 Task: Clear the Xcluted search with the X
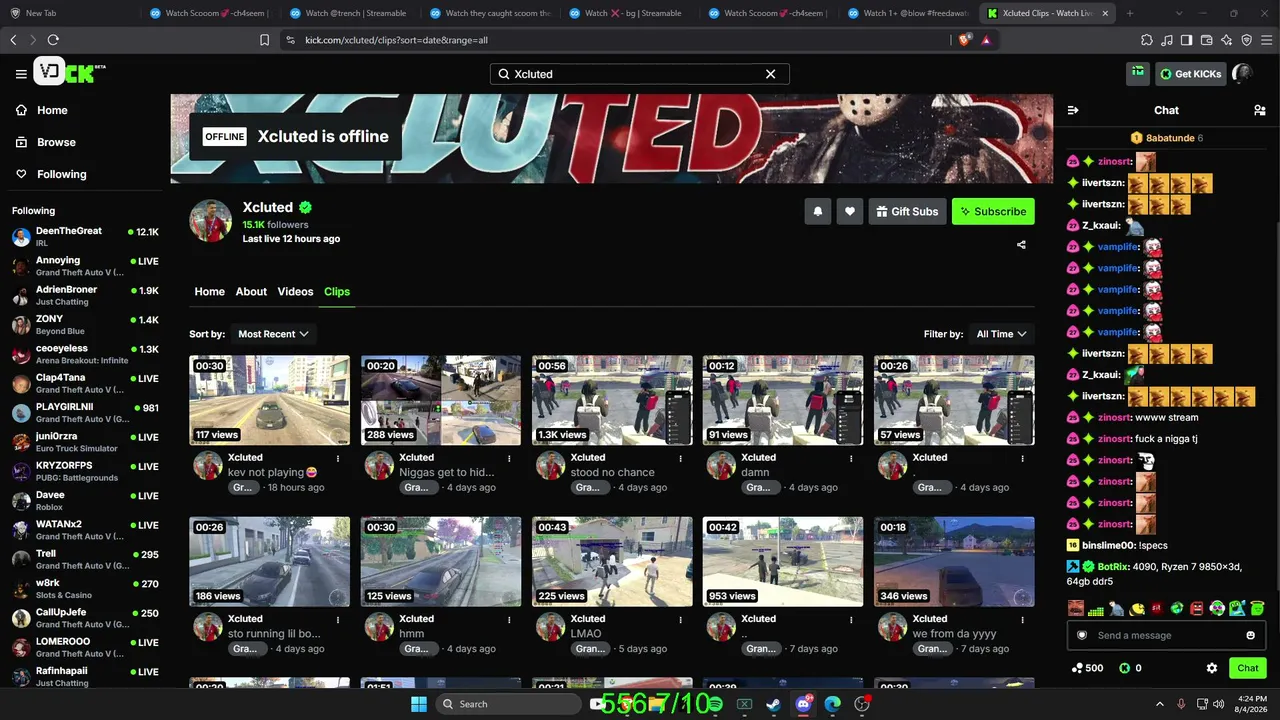click(770, 74)
